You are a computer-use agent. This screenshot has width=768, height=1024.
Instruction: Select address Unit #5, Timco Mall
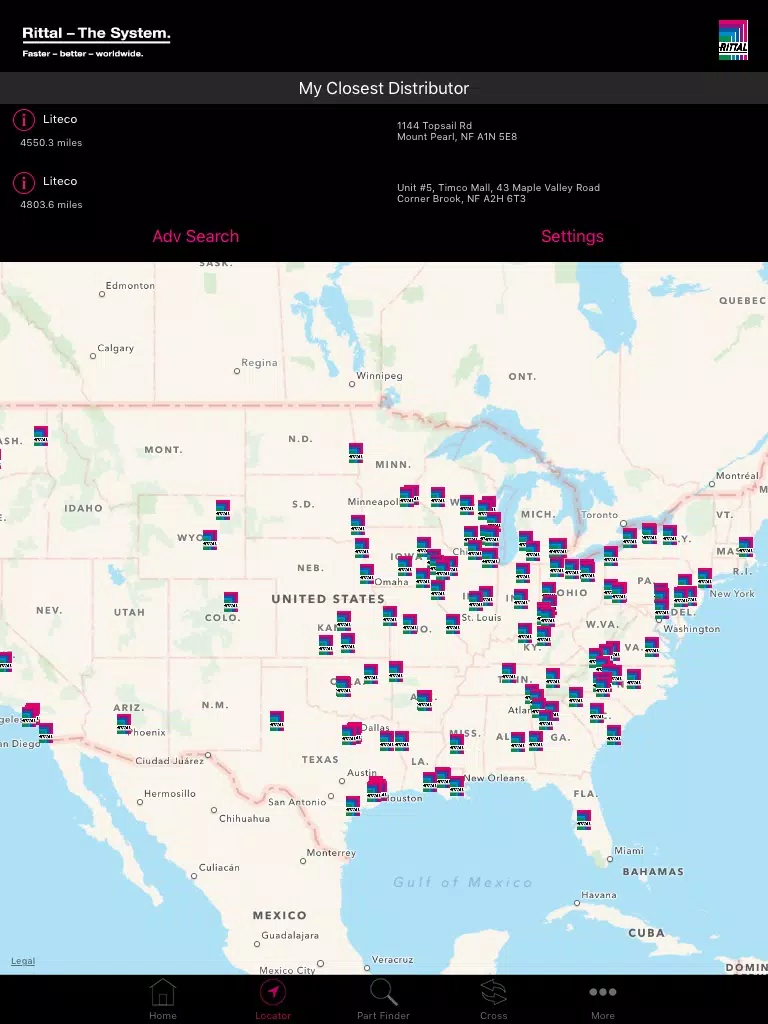498,193
